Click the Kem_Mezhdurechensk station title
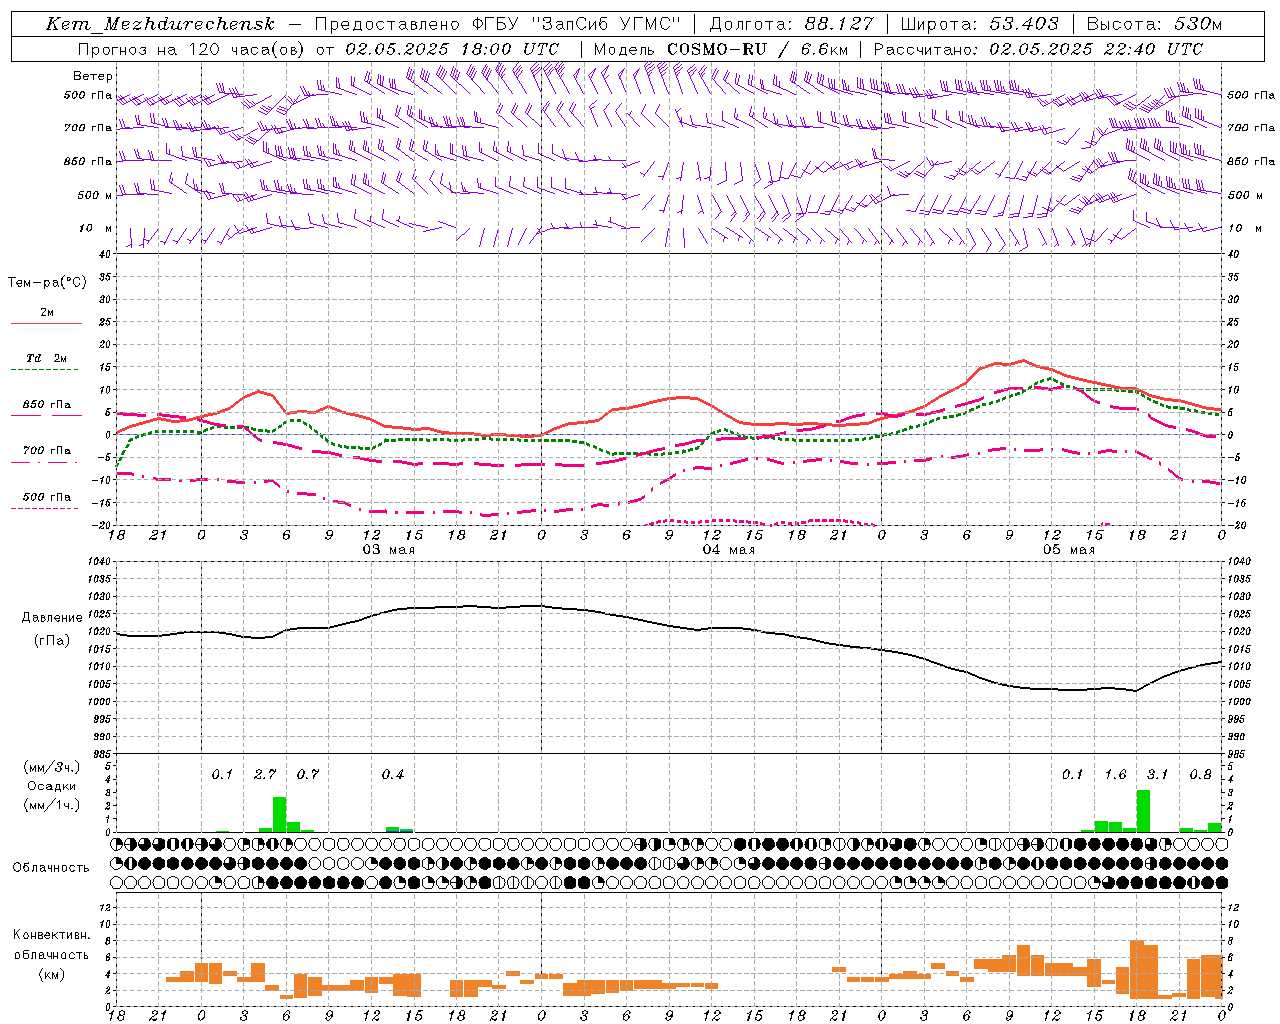This screenshot has height=1024, width=1280. [x=160, y=24]
